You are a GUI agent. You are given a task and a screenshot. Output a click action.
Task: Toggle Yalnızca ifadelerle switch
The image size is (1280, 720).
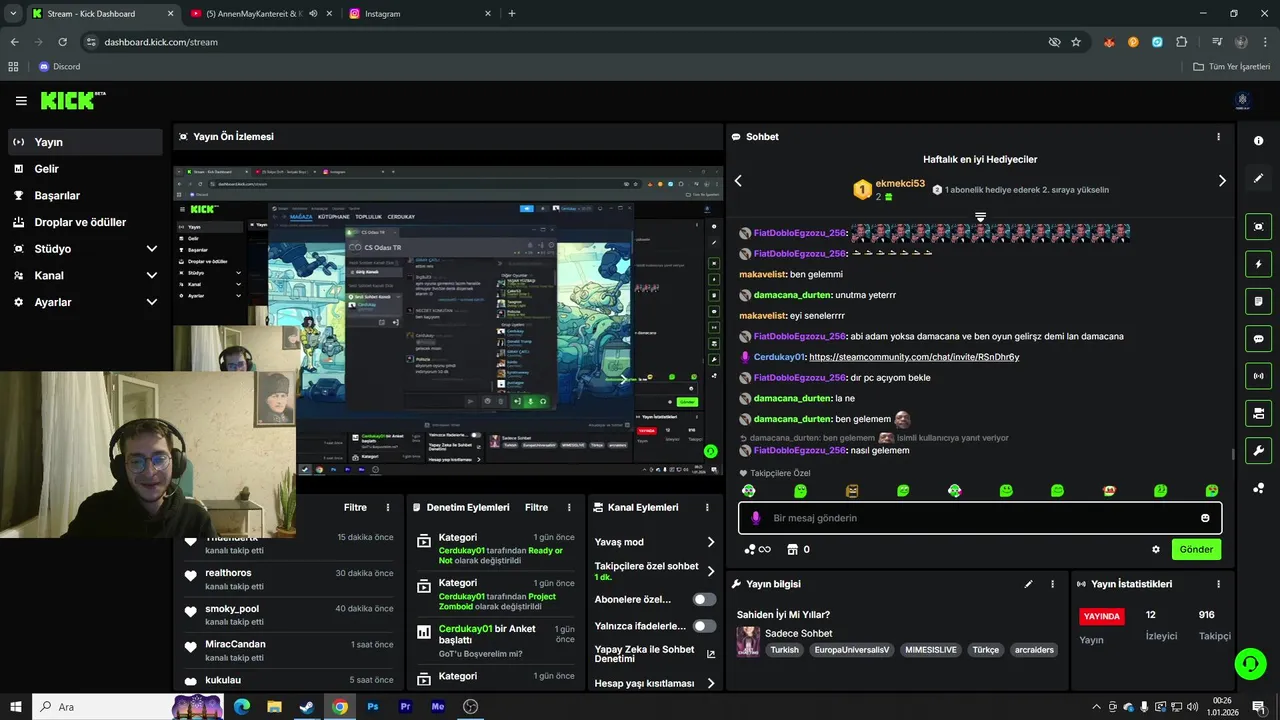705,626
